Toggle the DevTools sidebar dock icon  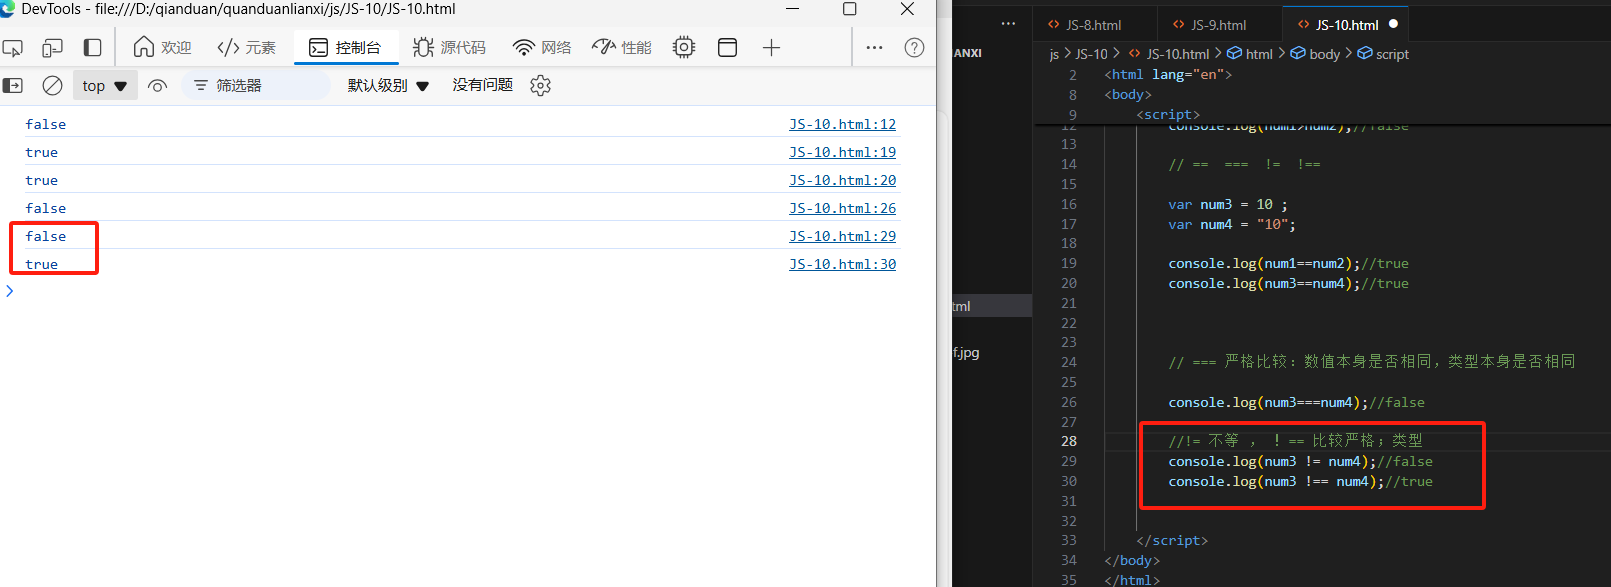pos(92,48)
